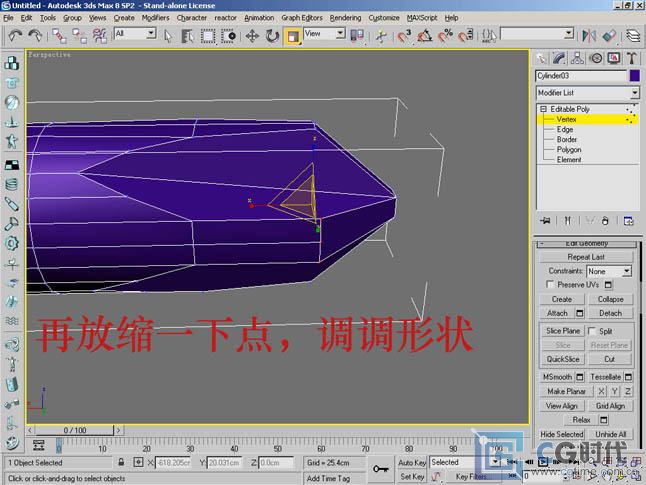This screenshot has width=646, height=485.
Task: Select the Select and Link tool
Action: [x=59, y=36]
